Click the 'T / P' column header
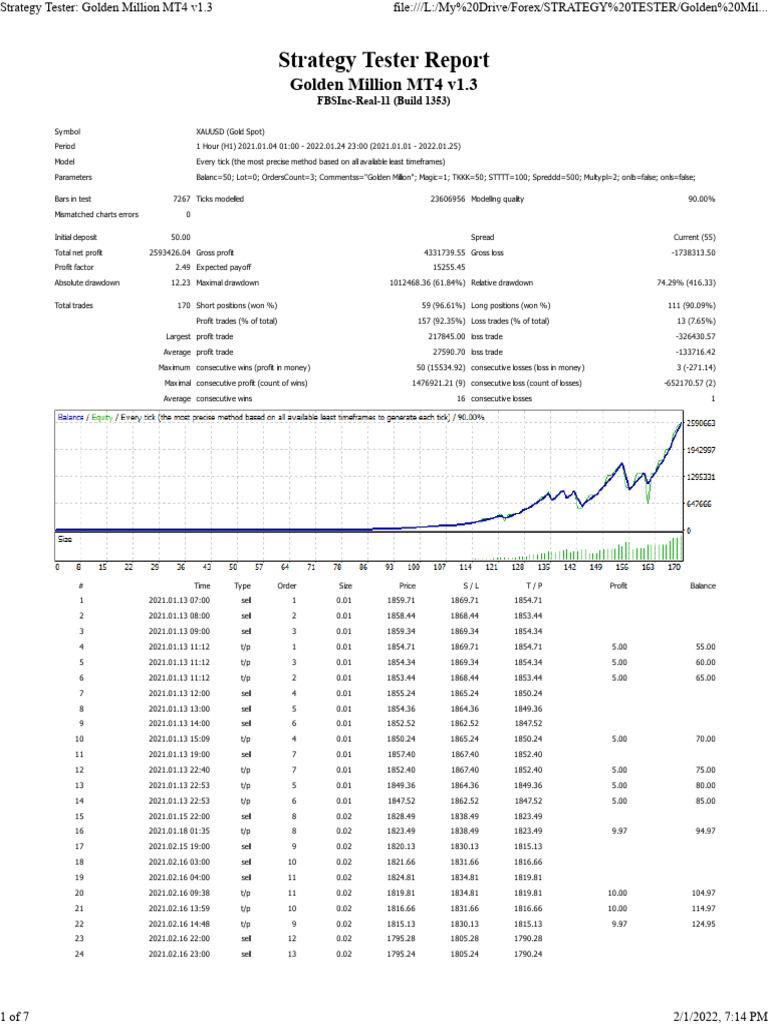768x1024 pixels. coord(534,586)
